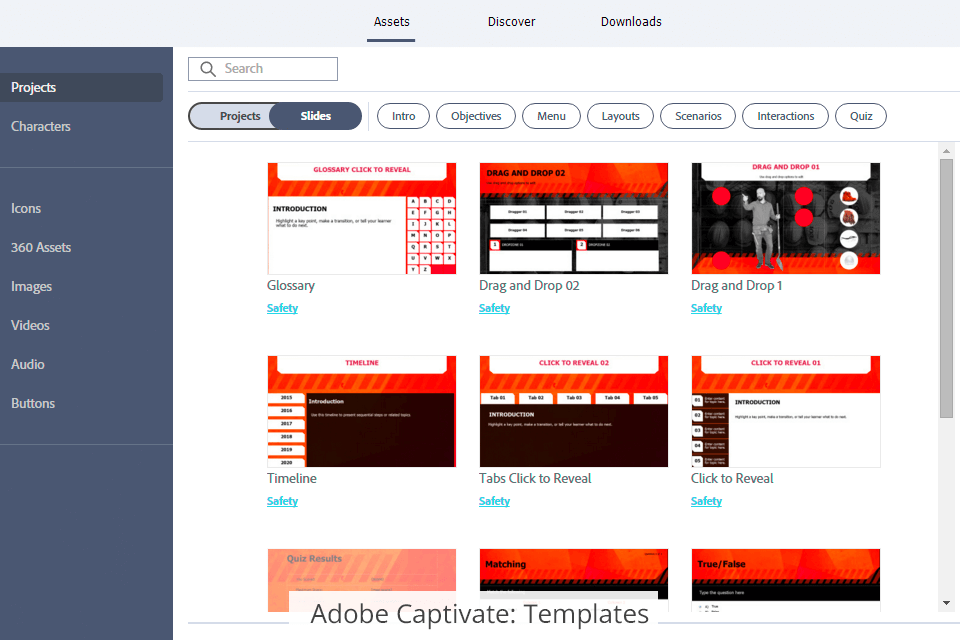The image size is (960, 640).
Task: Filter slides by Quiz
Action: point(861,116)
